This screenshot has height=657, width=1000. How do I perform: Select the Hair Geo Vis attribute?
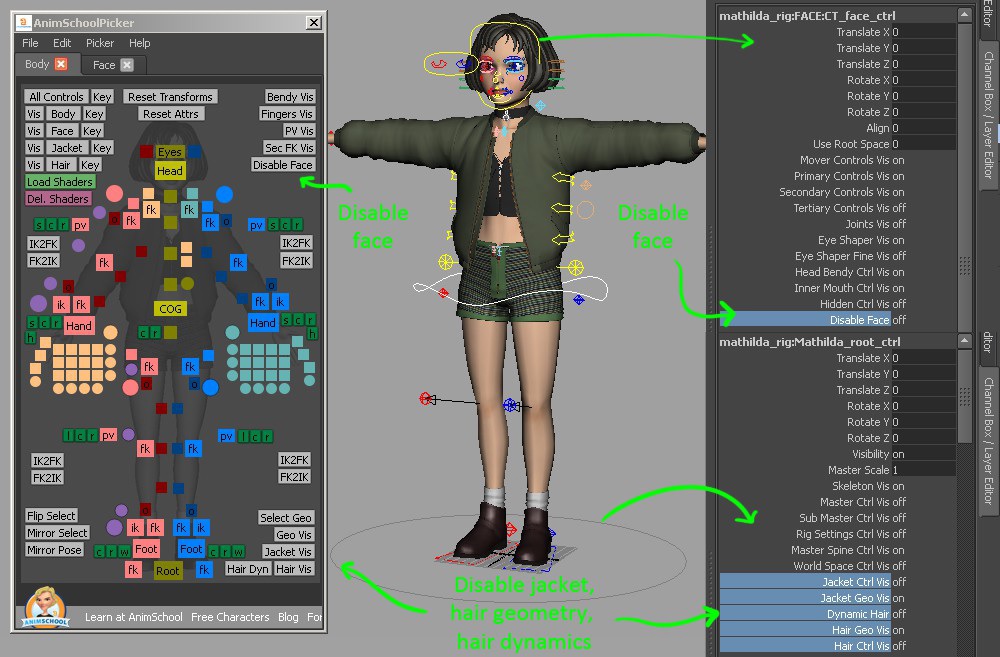(805, 630)
